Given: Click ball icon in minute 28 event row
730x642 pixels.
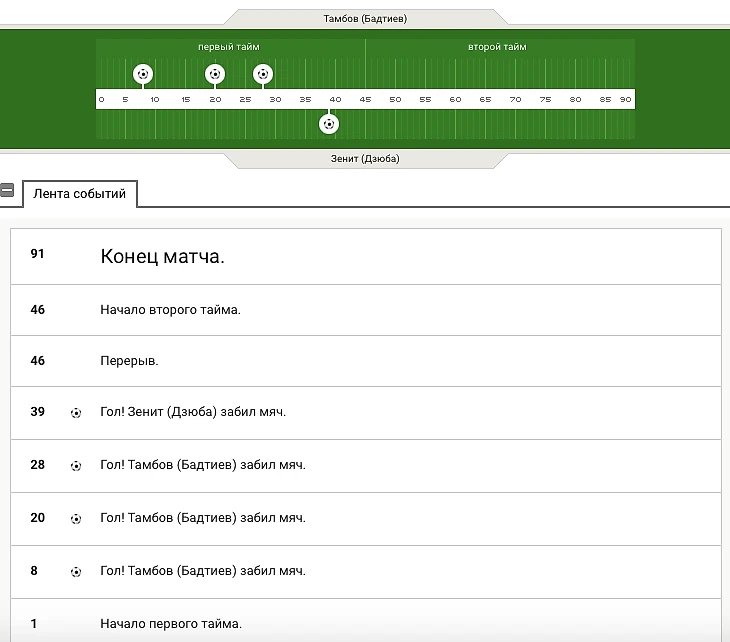Looking at the screenshot, I should click(x=76, y=466).
